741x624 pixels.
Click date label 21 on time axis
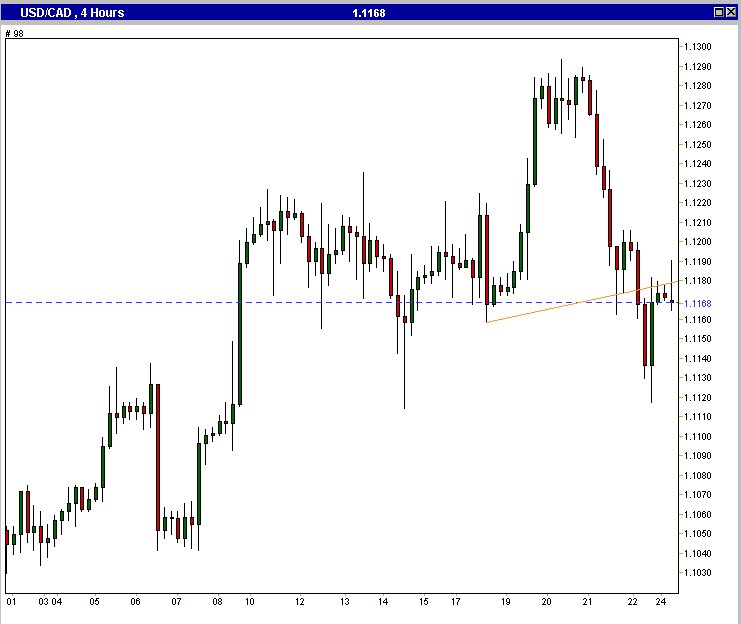click(587, 602)
